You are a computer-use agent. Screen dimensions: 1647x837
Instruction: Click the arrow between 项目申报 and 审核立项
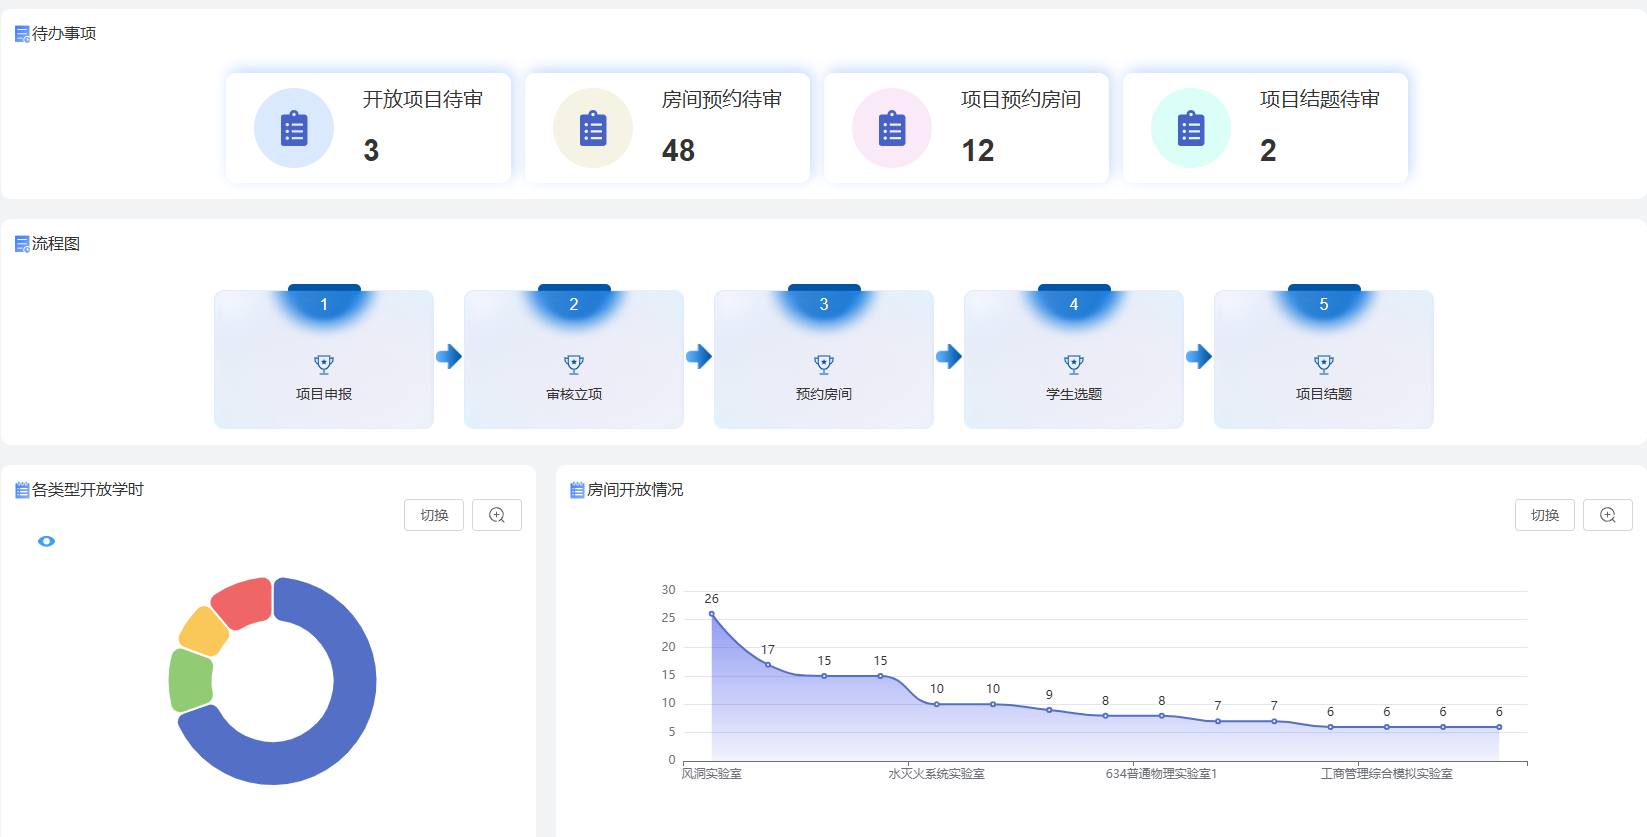point(449,356)
